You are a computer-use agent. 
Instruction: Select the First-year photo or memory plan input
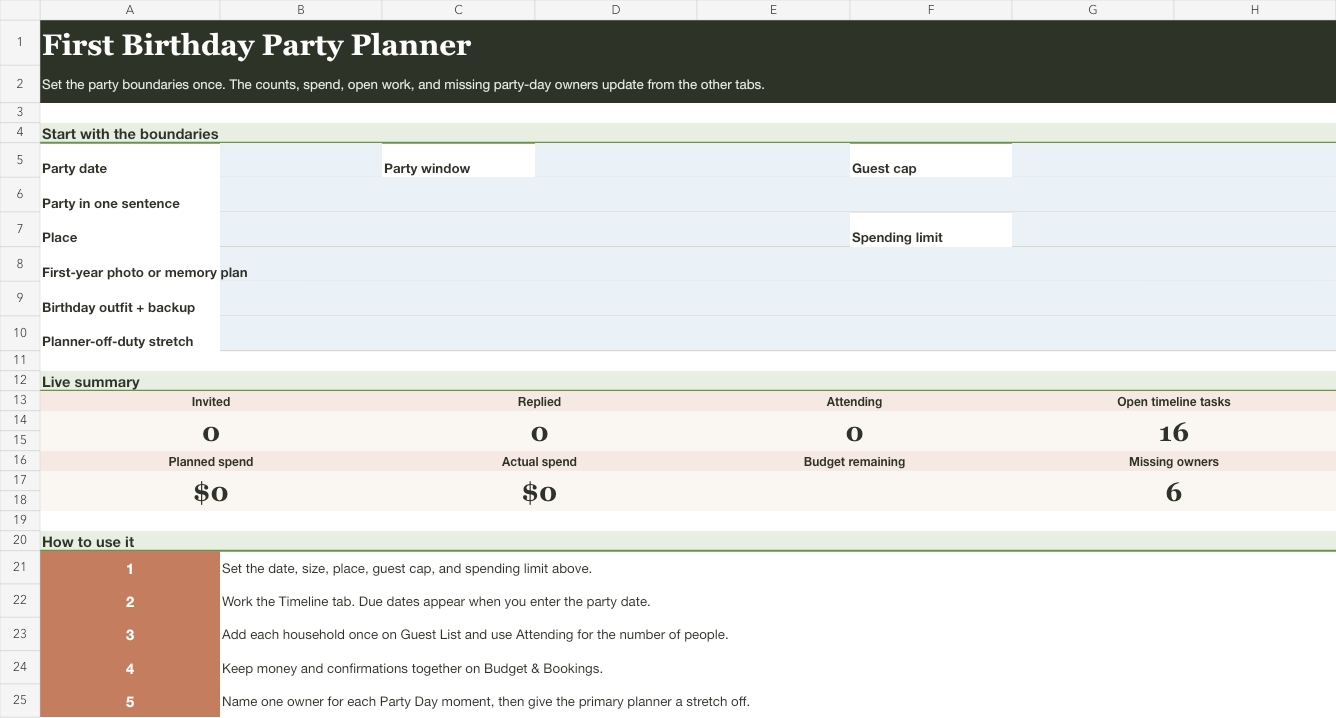(x=778, y=264)
